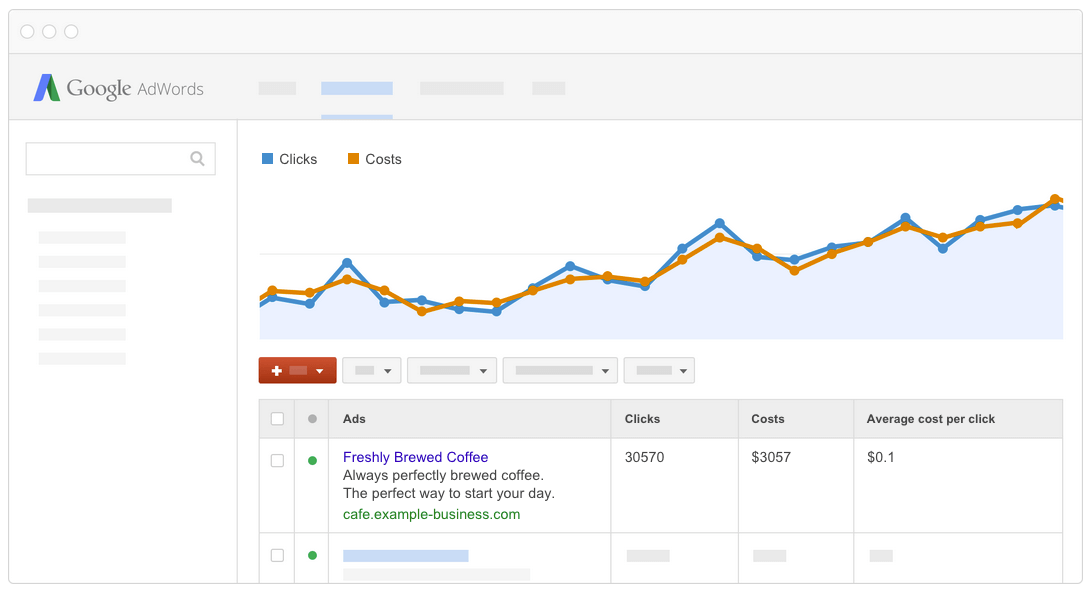Switch to the first gray tab beside the logo
This screenshot has height=591, width=1090.
pos(277,88)
